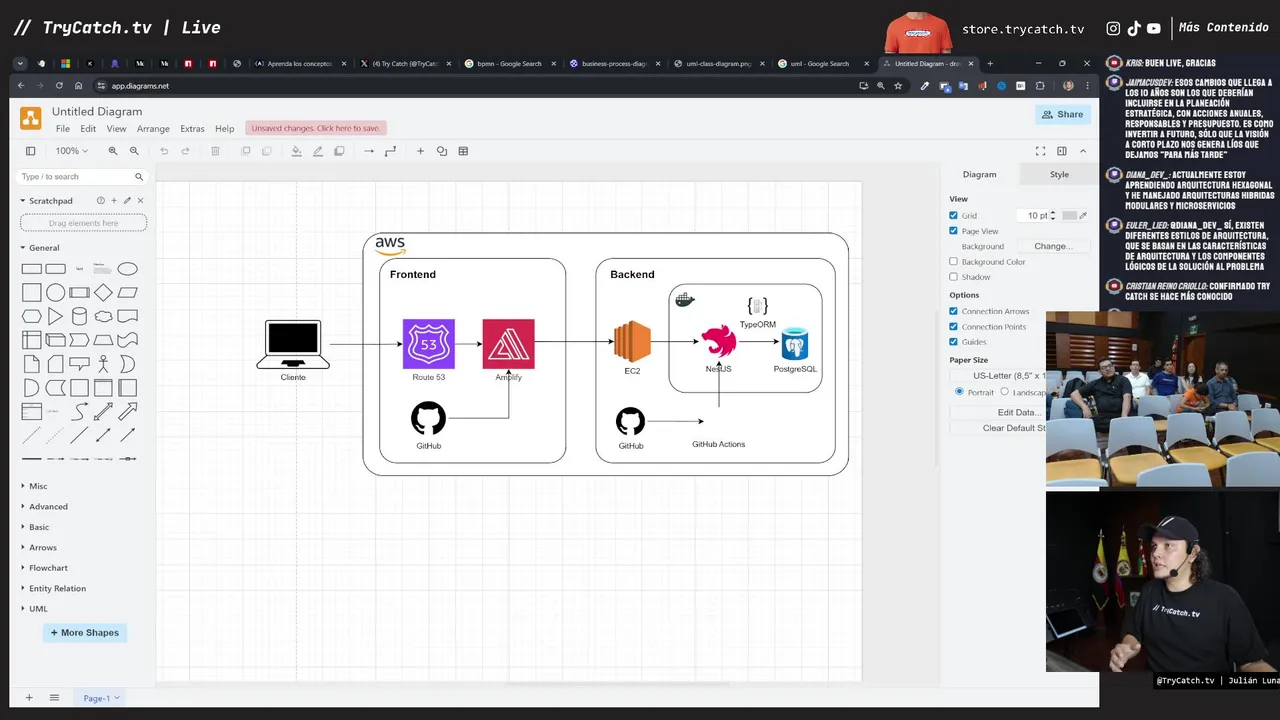The width and height of the screenshot is (1280, 720).
Task: Enter fullscreen with the toolbar icon
Action: tap(1040, 151)
